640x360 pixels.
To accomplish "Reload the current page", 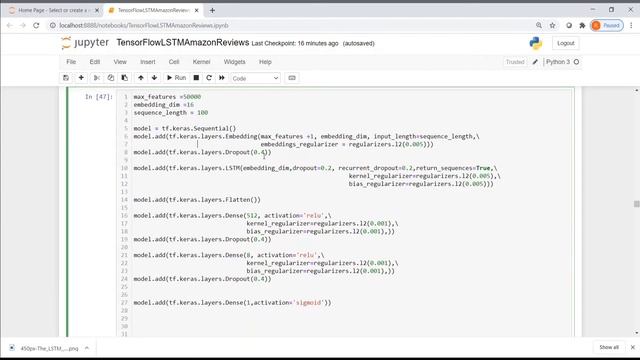I will click(36, 25).
